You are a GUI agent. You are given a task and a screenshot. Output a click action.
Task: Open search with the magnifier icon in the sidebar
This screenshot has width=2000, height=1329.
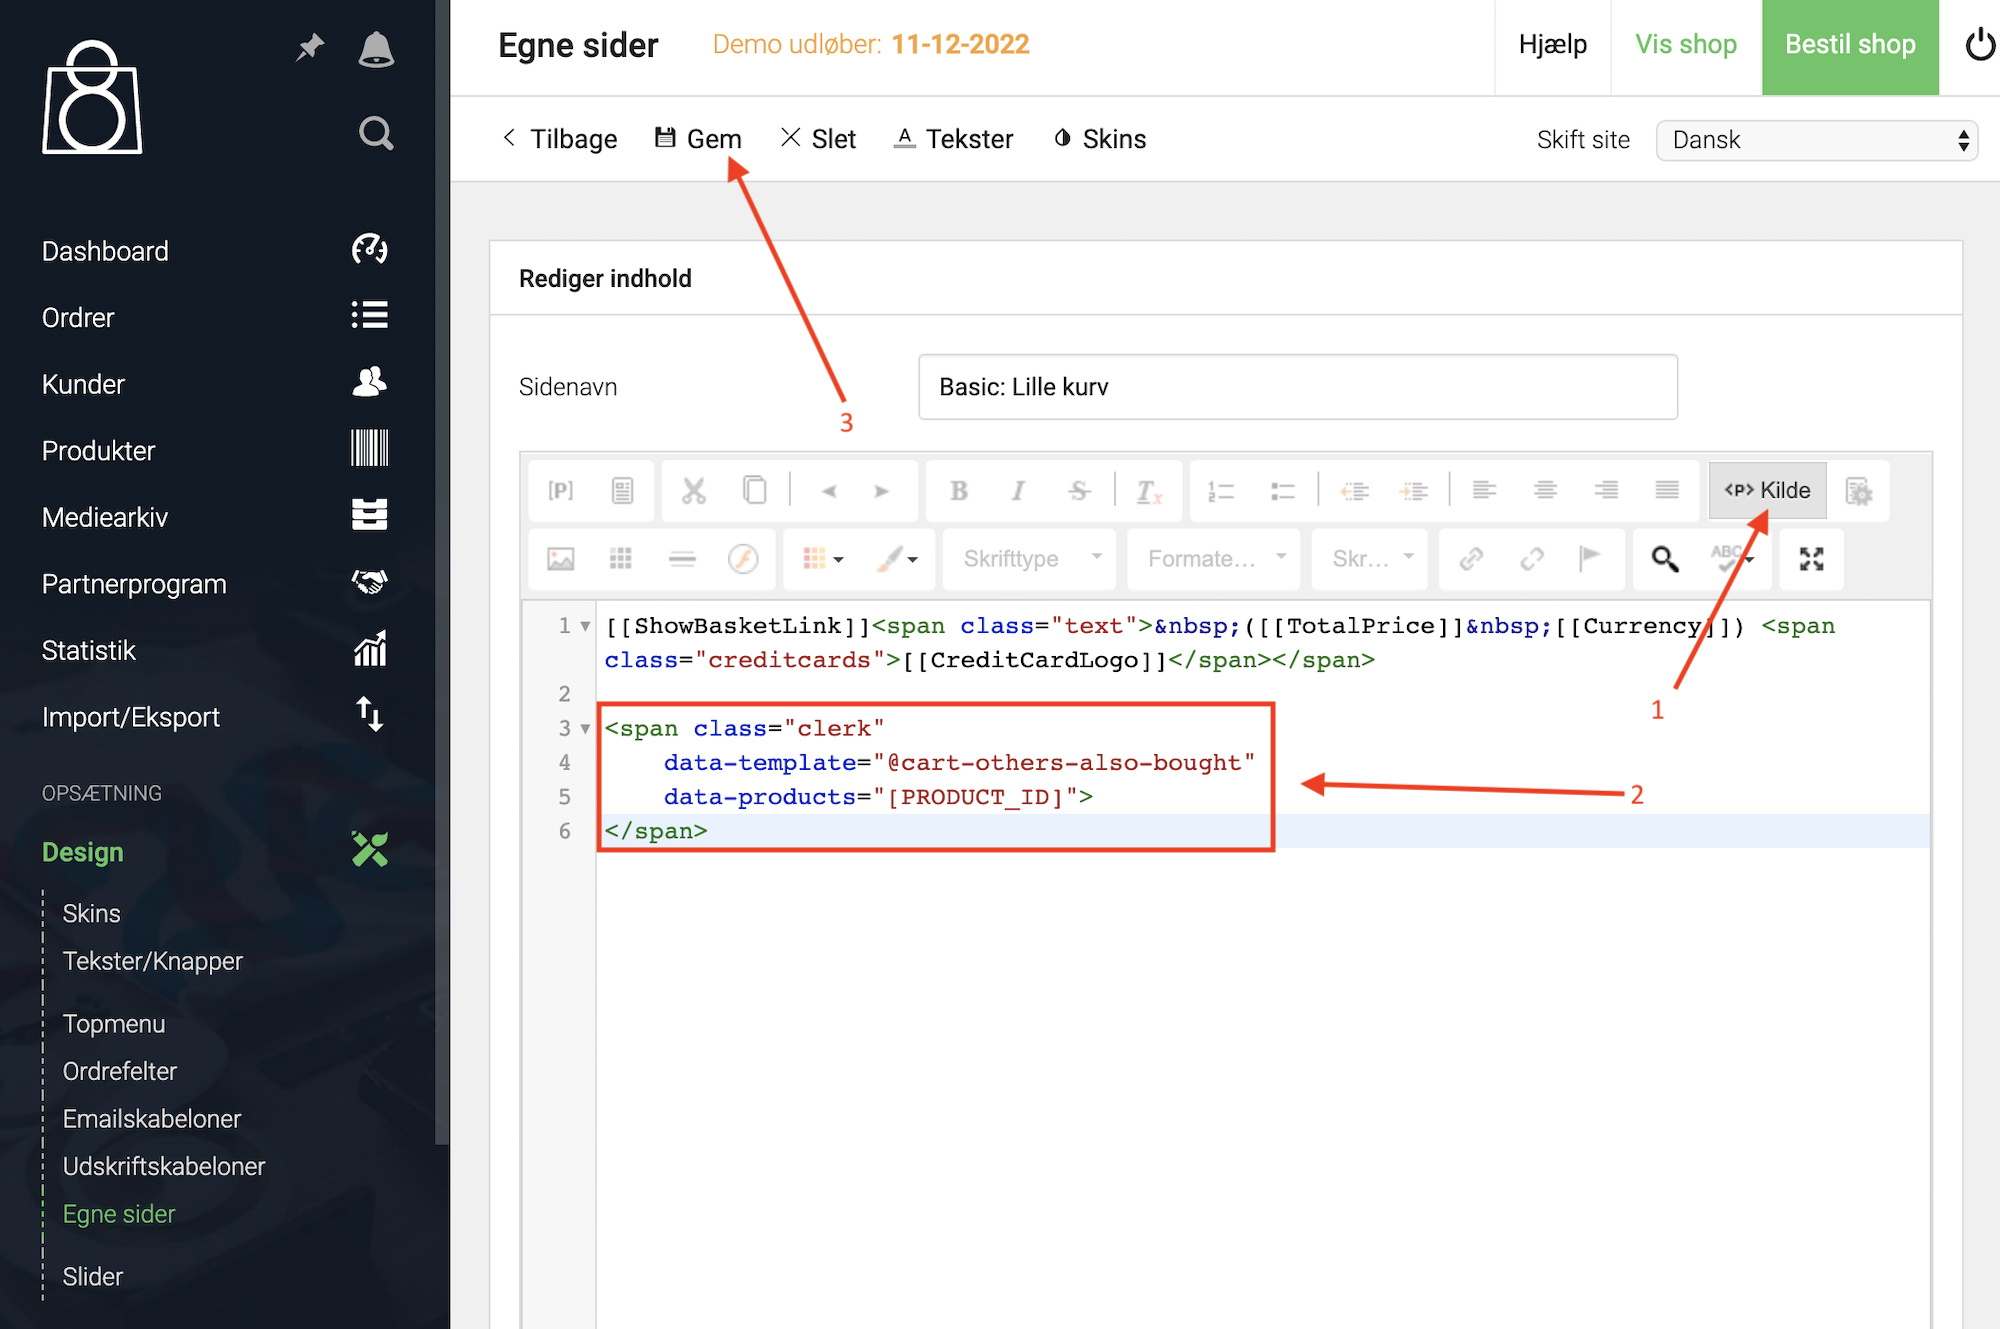(376, 133)
